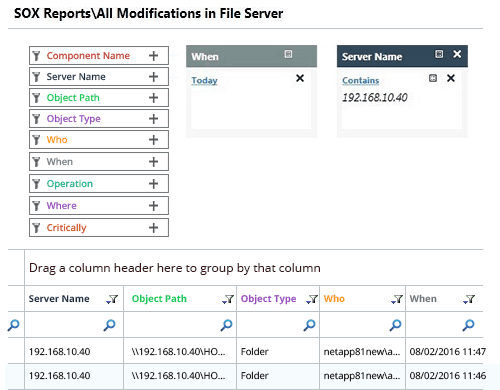Remove the Contains 192.168.10.40 condition
The width and height of the screenshot is (500, 390).
coord(451,78)
